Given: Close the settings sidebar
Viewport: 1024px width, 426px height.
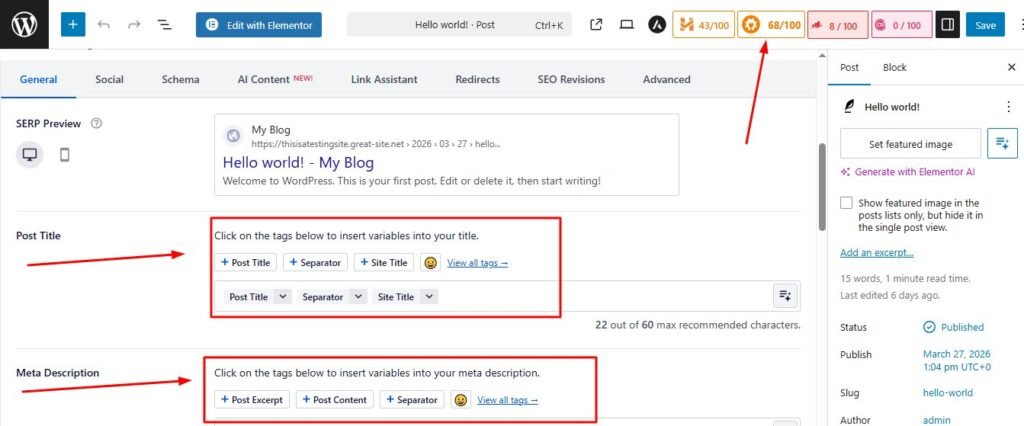Looking at the screenshot, I should [1012, 67].
